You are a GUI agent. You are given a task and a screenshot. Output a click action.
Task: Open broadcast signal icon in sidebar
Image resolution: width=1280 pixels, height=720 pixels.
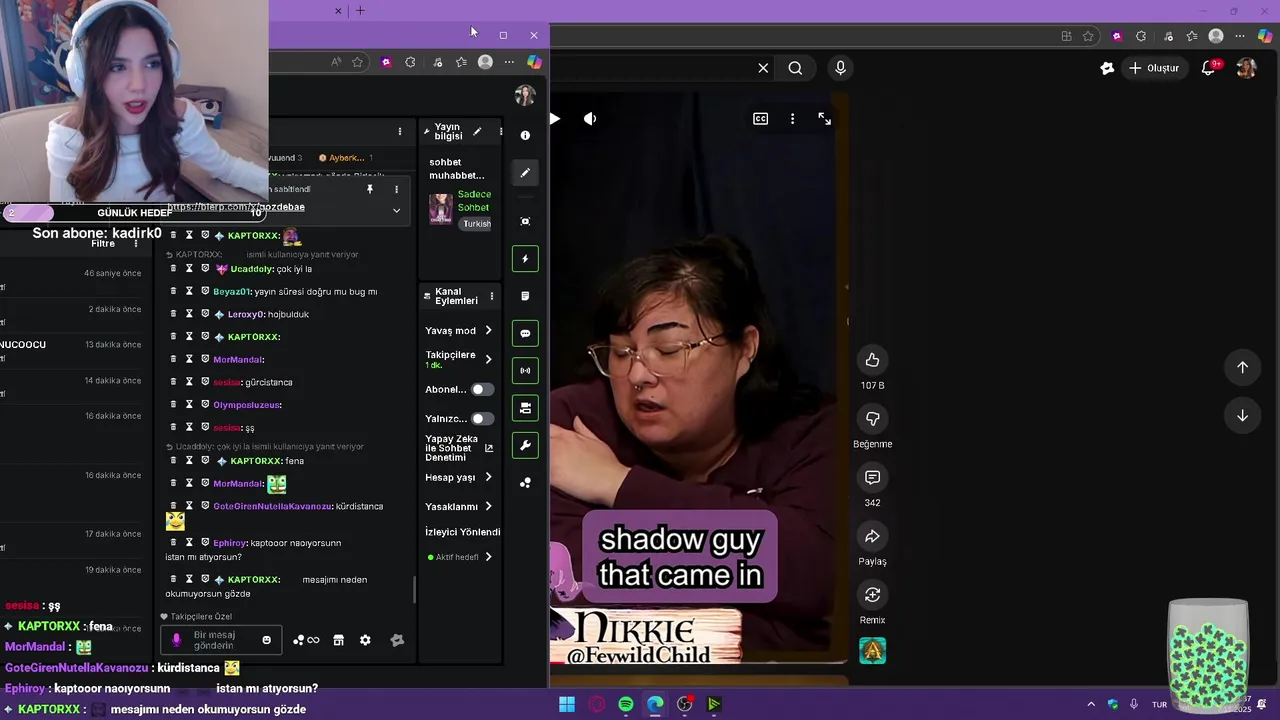tap(525, 370)
